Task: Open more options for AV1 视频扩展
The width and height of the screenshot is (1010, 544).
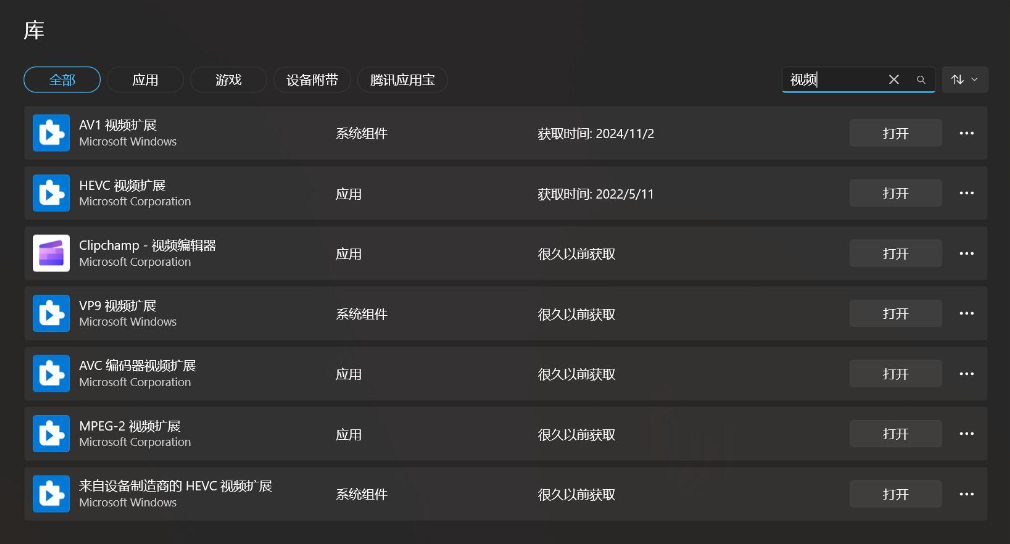Action: pos(966,133)
